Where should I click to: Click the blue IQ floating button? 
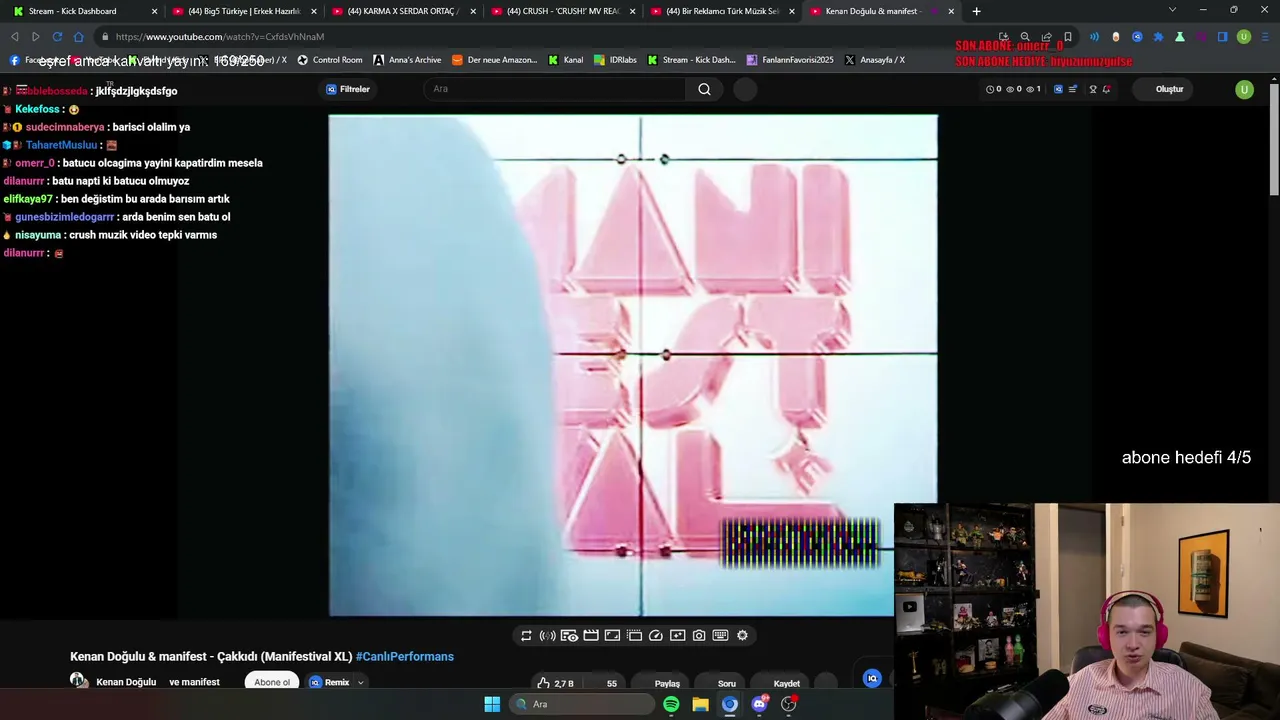pos(872,678)
